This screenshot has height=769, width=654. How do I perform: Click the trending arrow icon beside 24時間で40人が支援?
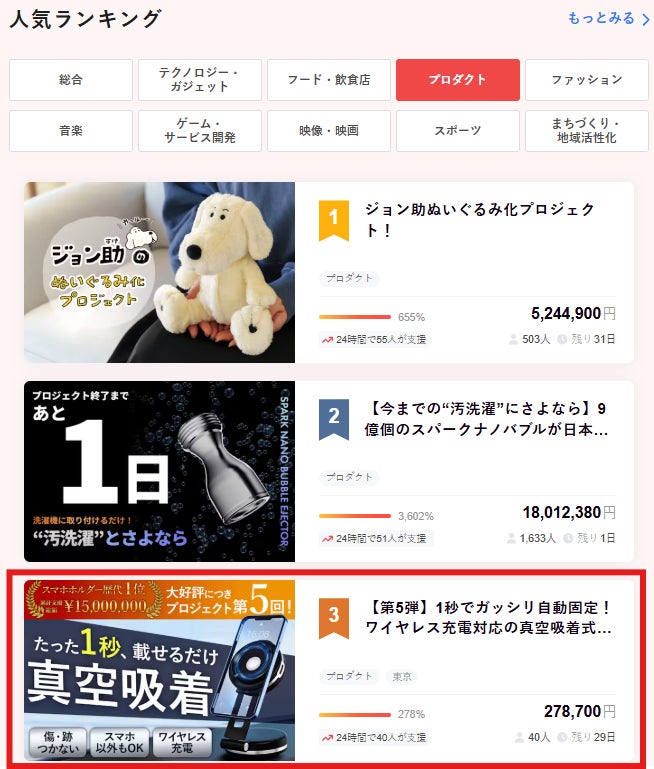[327, 737]
